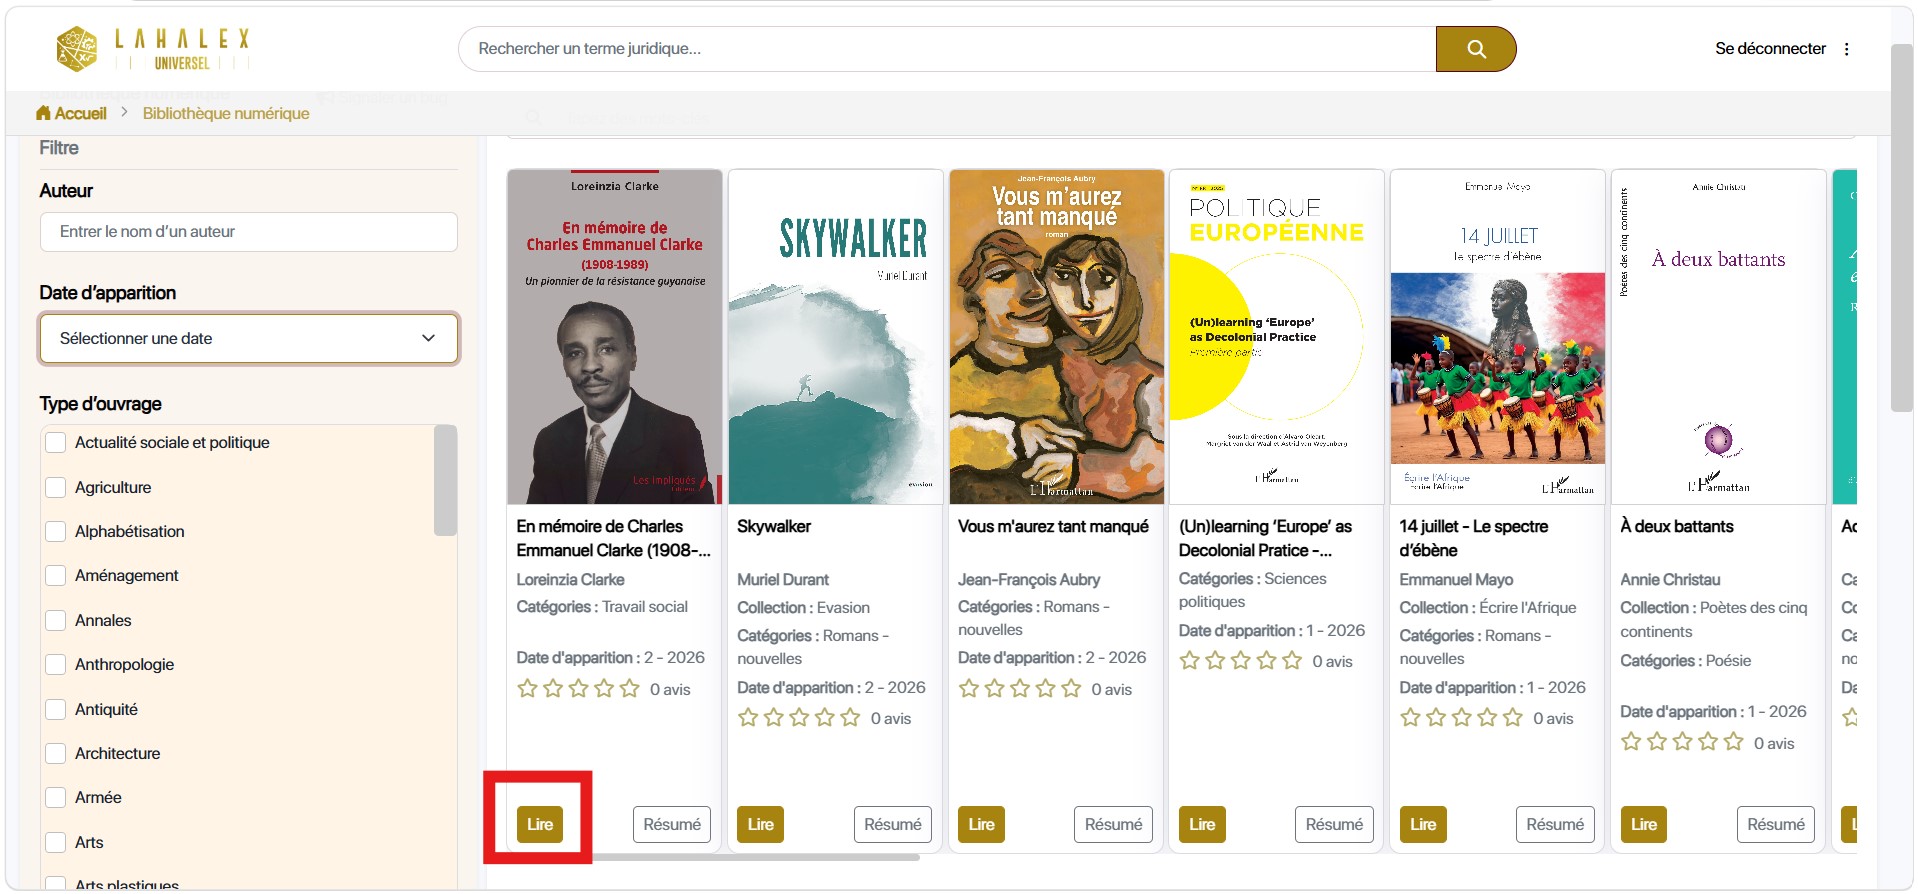Viewport: 1918px width, 894px height.
Task: Click the 14 Juillet book cover
Action: point(1498,337)
